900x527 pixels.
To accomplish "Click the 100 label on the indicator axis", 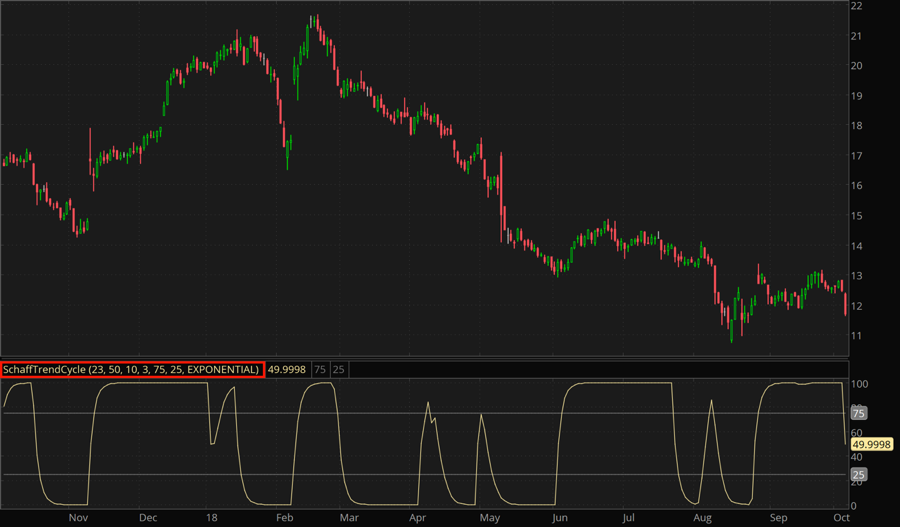I will [x=859, y=384].
